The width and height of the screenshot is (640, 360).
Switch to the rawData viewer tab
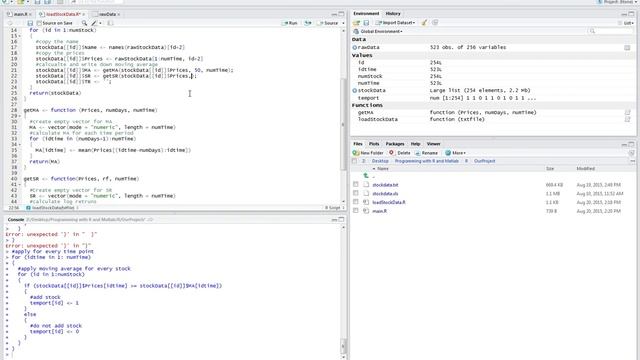(107, 14)
